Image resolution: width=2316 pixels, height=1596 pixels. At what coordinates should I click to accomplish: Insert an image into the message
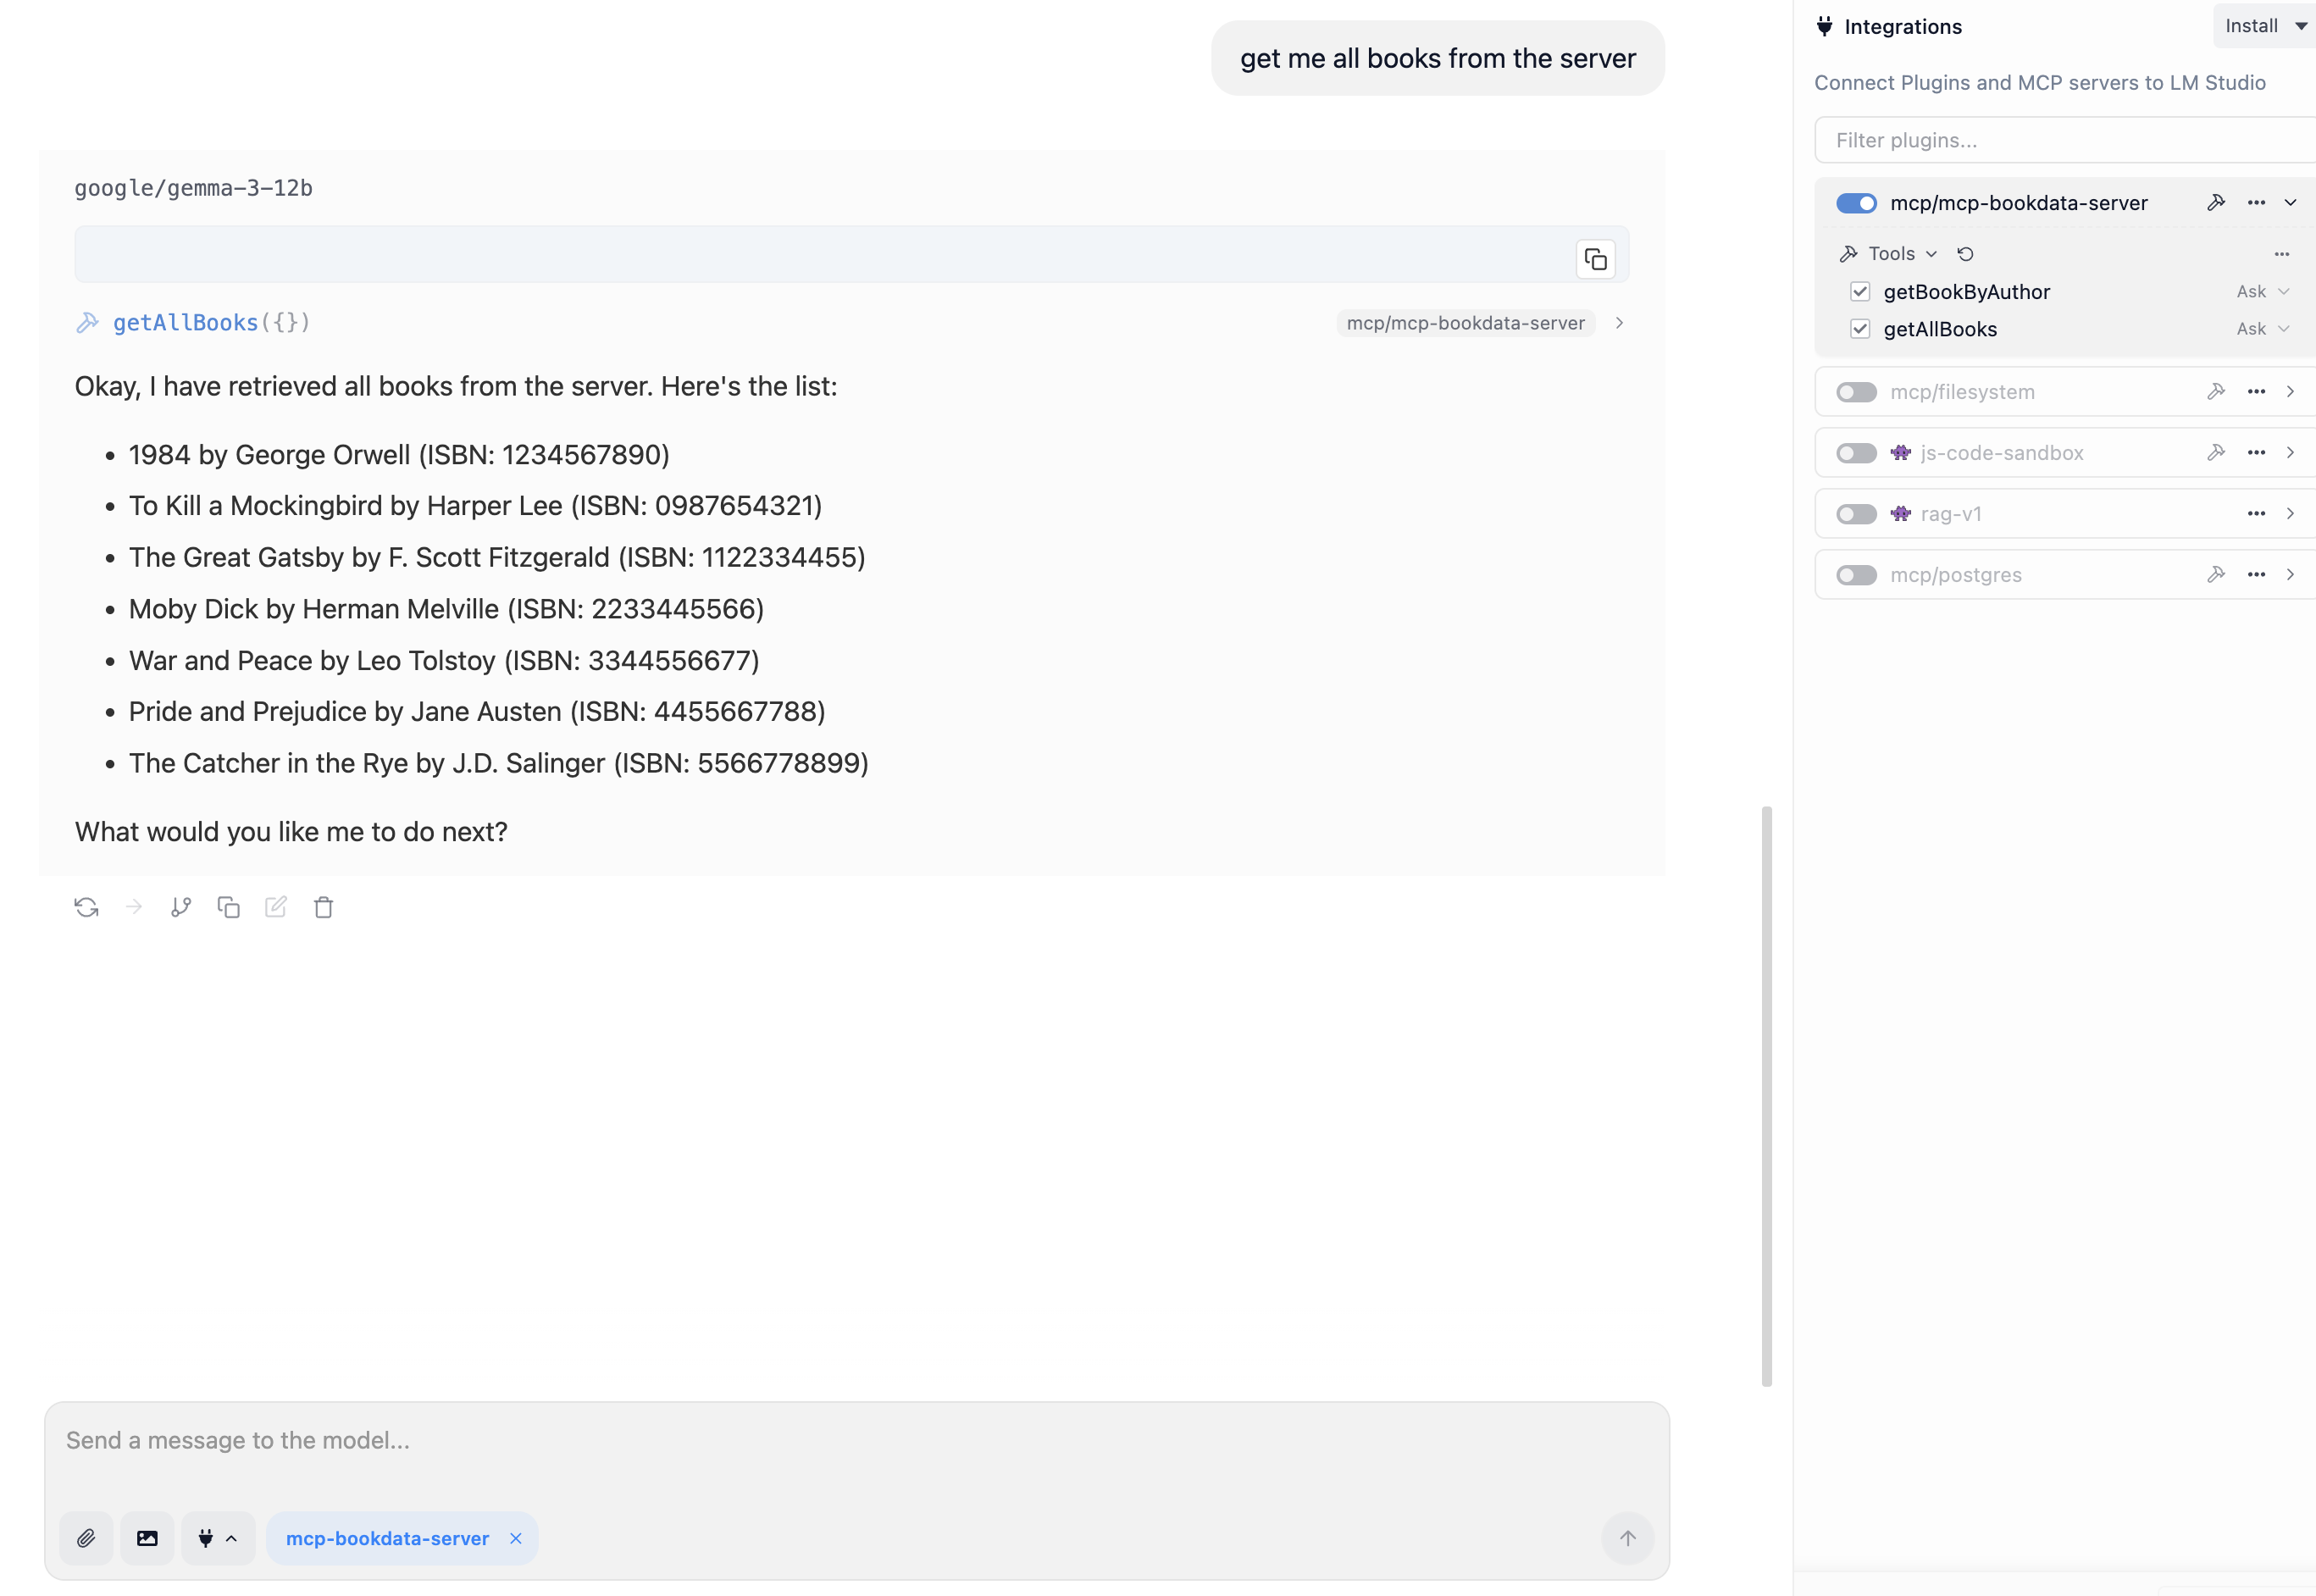point(147,1539)
